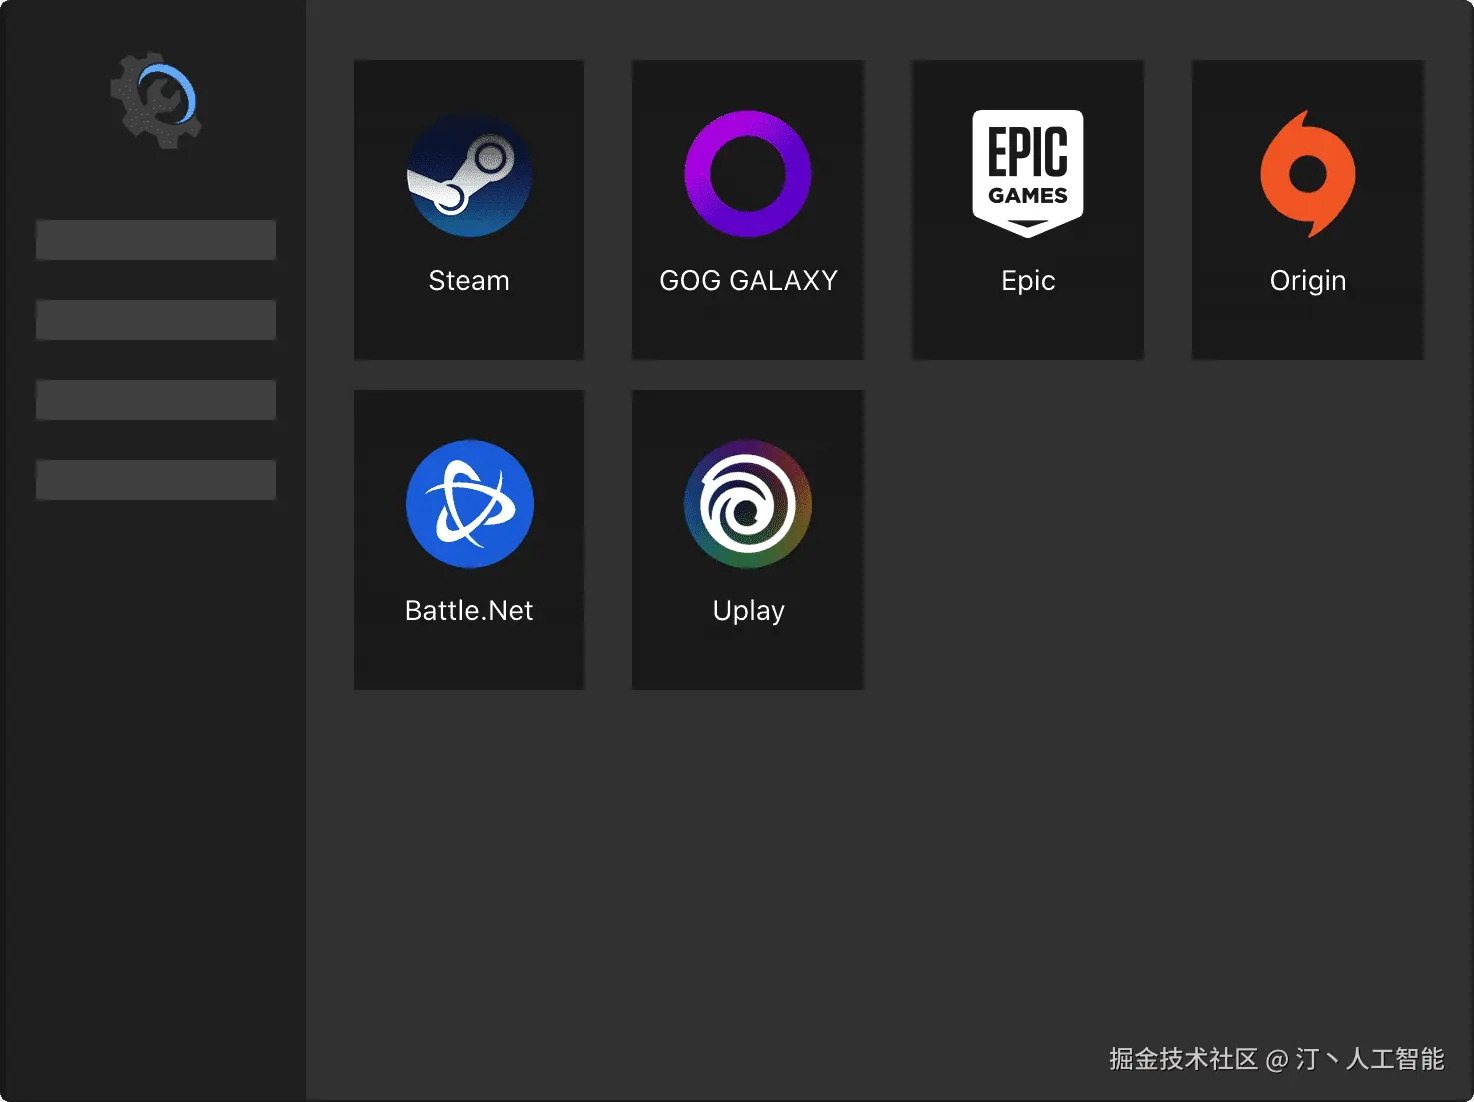This screenshot has width=1474, height=1102.
Task: Open the Steam launcher logo
Action: pyautogui.click(x=469, y=174)
